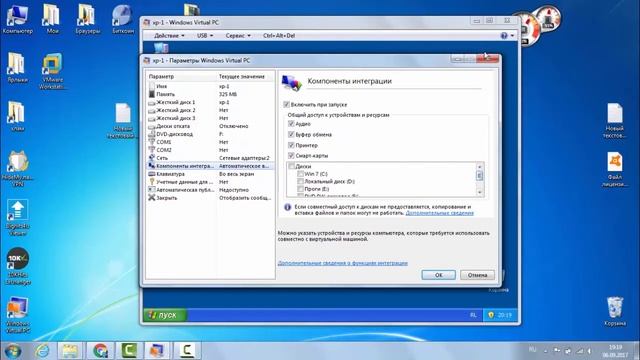This screenshot has height=360, width=640.
Task: Open Дополнительные сведения link about disk sharing
Action: 440,213
